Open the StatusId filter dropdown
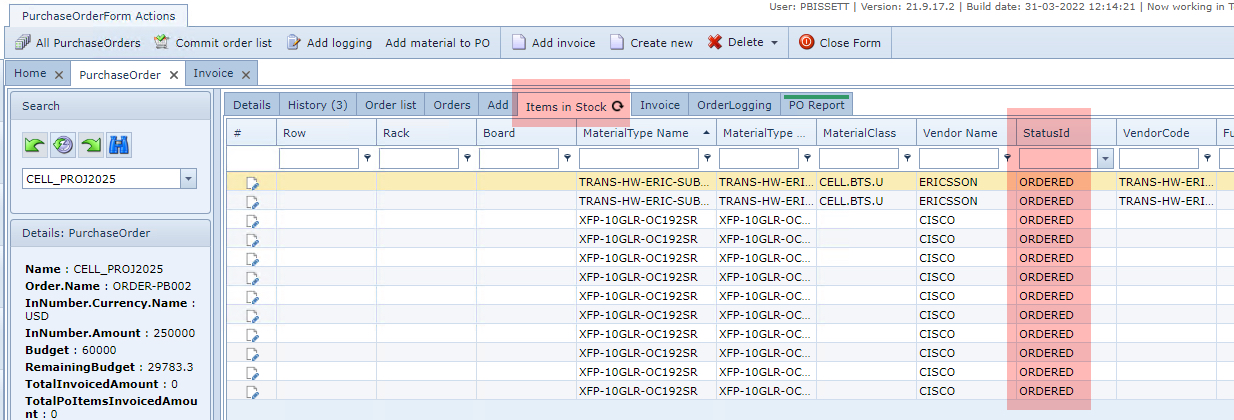This screenshot has height=420, width=1234. point(1105,159)
